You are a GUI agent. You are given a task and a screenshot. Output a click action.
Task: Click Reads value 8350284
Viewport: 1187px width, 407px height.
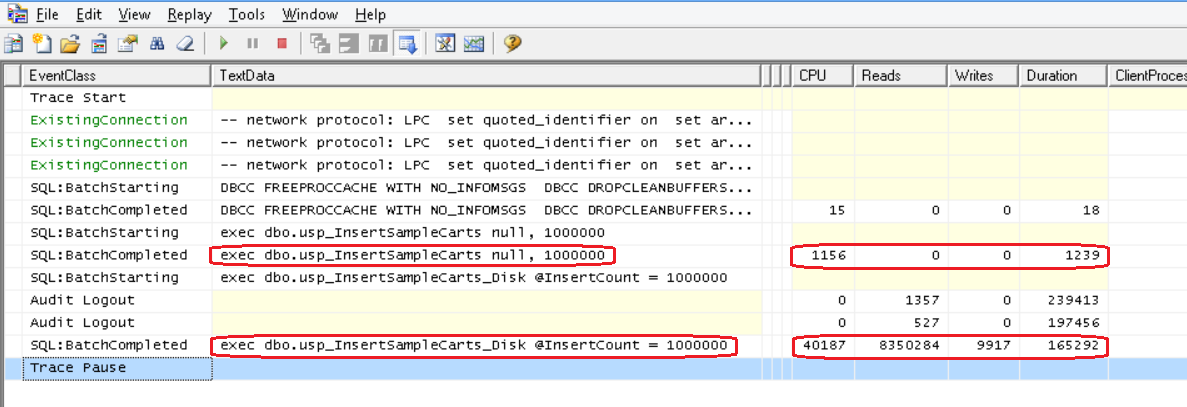coord(910,345)
